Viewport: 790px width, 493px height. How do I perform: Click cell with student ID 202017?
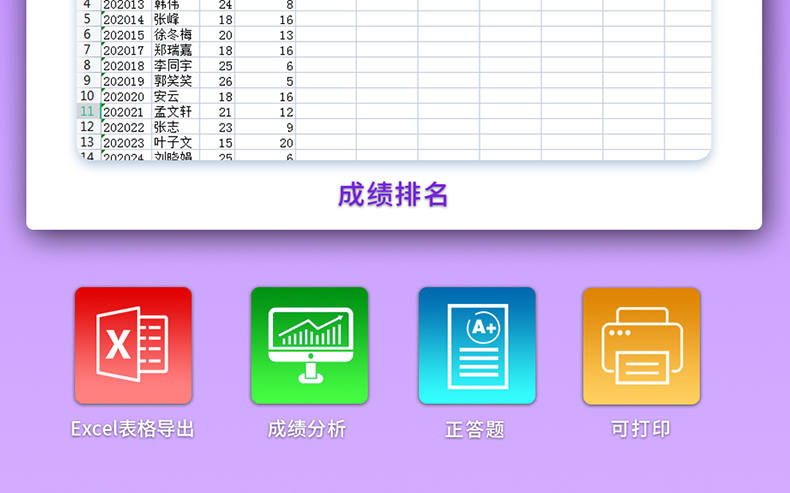click(124, 50)
